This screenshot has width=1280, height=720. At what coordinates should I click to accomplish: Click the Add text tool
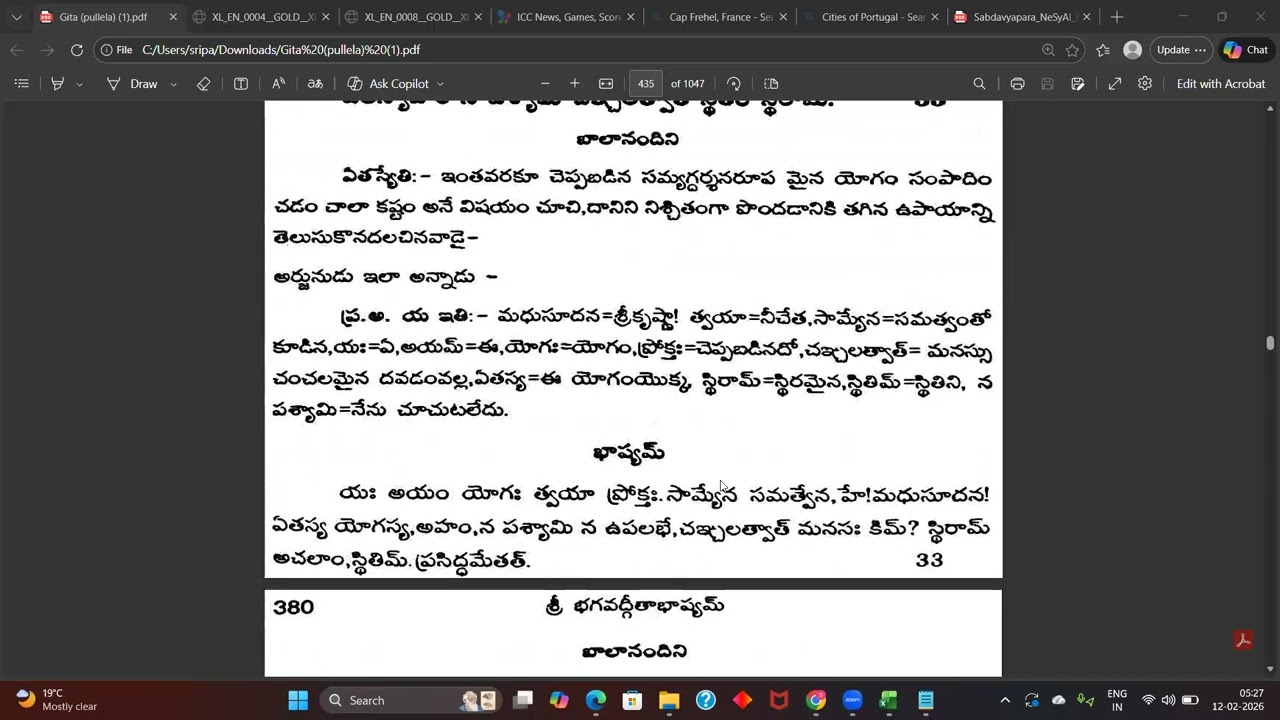[x=241, y=84]
